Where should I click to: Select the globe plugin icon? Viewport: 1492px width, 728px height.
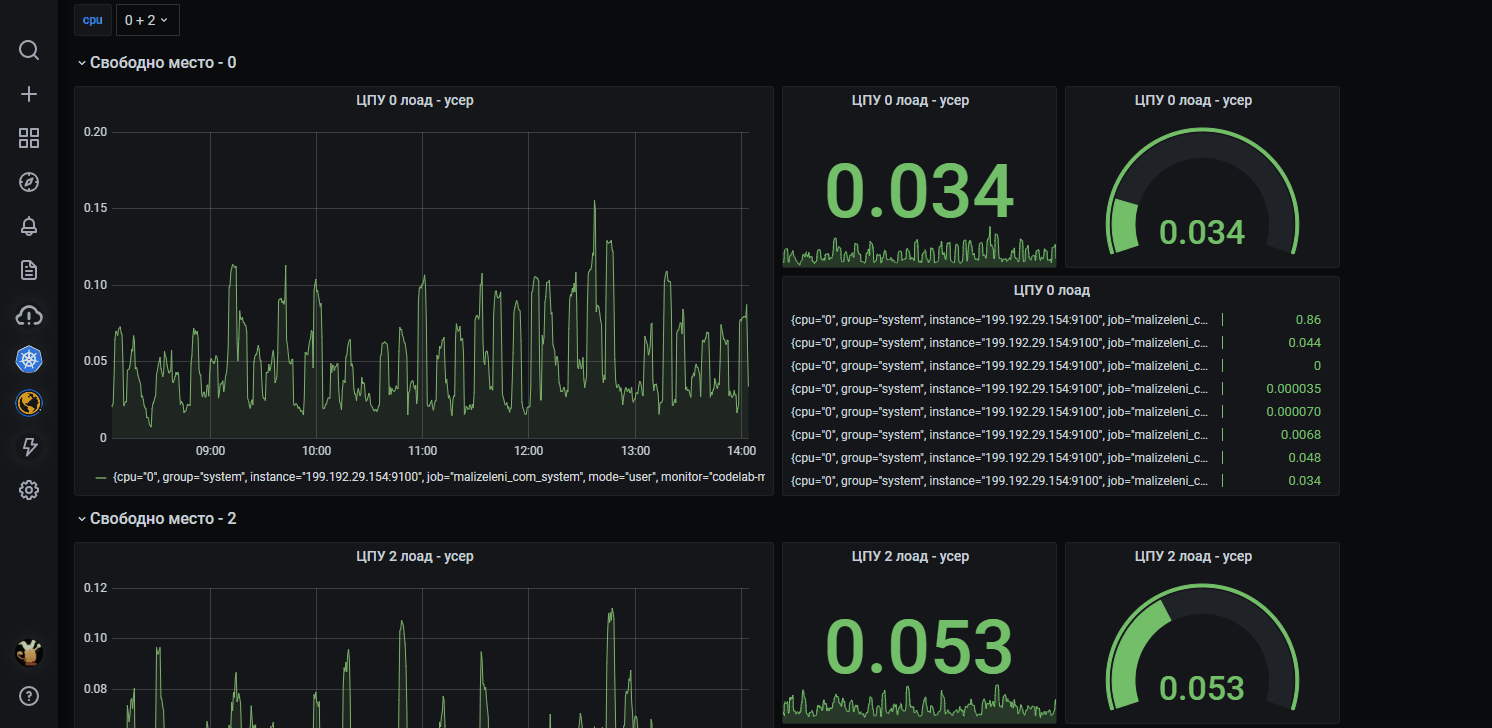point(28,403)
